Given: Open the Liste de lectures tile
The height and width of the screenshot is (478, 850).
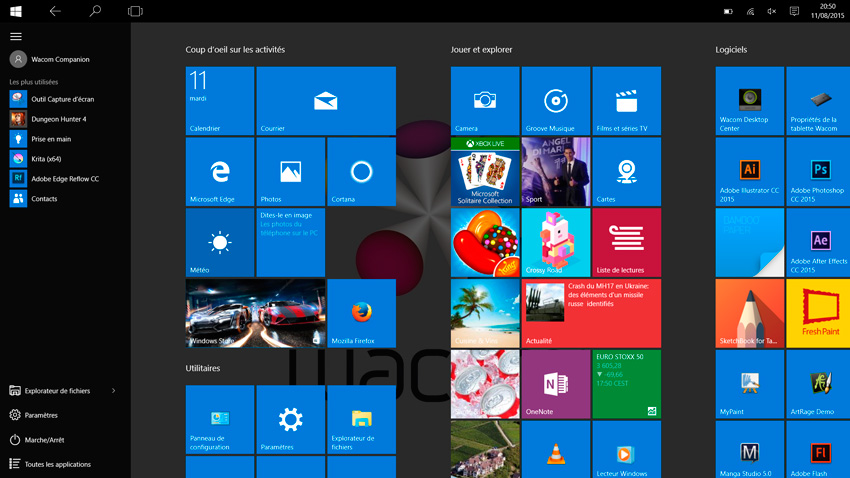Looking at the screenshot, I should pos(627,242).
